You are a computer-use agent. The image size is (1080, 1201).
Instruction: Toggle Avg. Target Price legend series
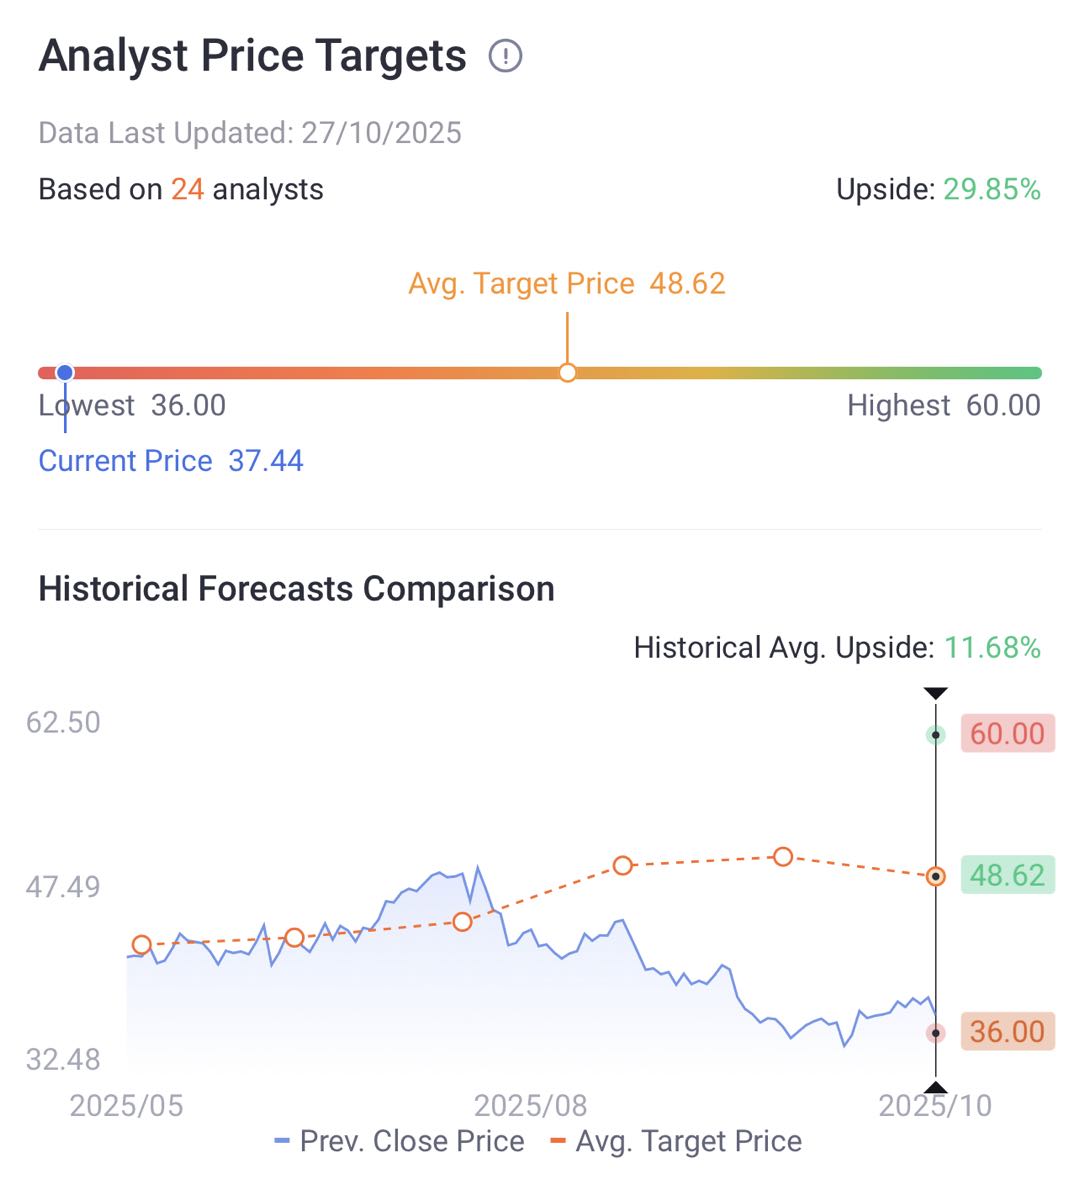[677, 1141]
